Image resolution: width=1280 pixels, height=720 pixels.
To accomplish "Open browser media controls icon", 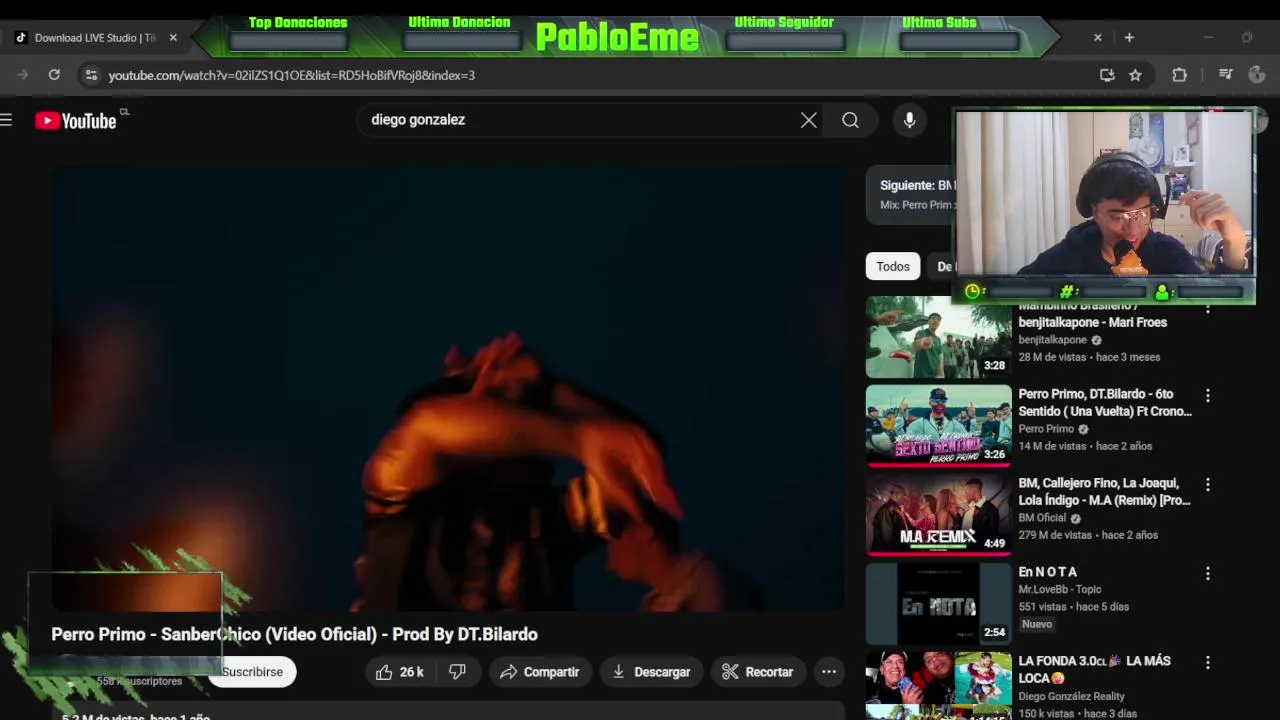I will (x=1225, y=75).
